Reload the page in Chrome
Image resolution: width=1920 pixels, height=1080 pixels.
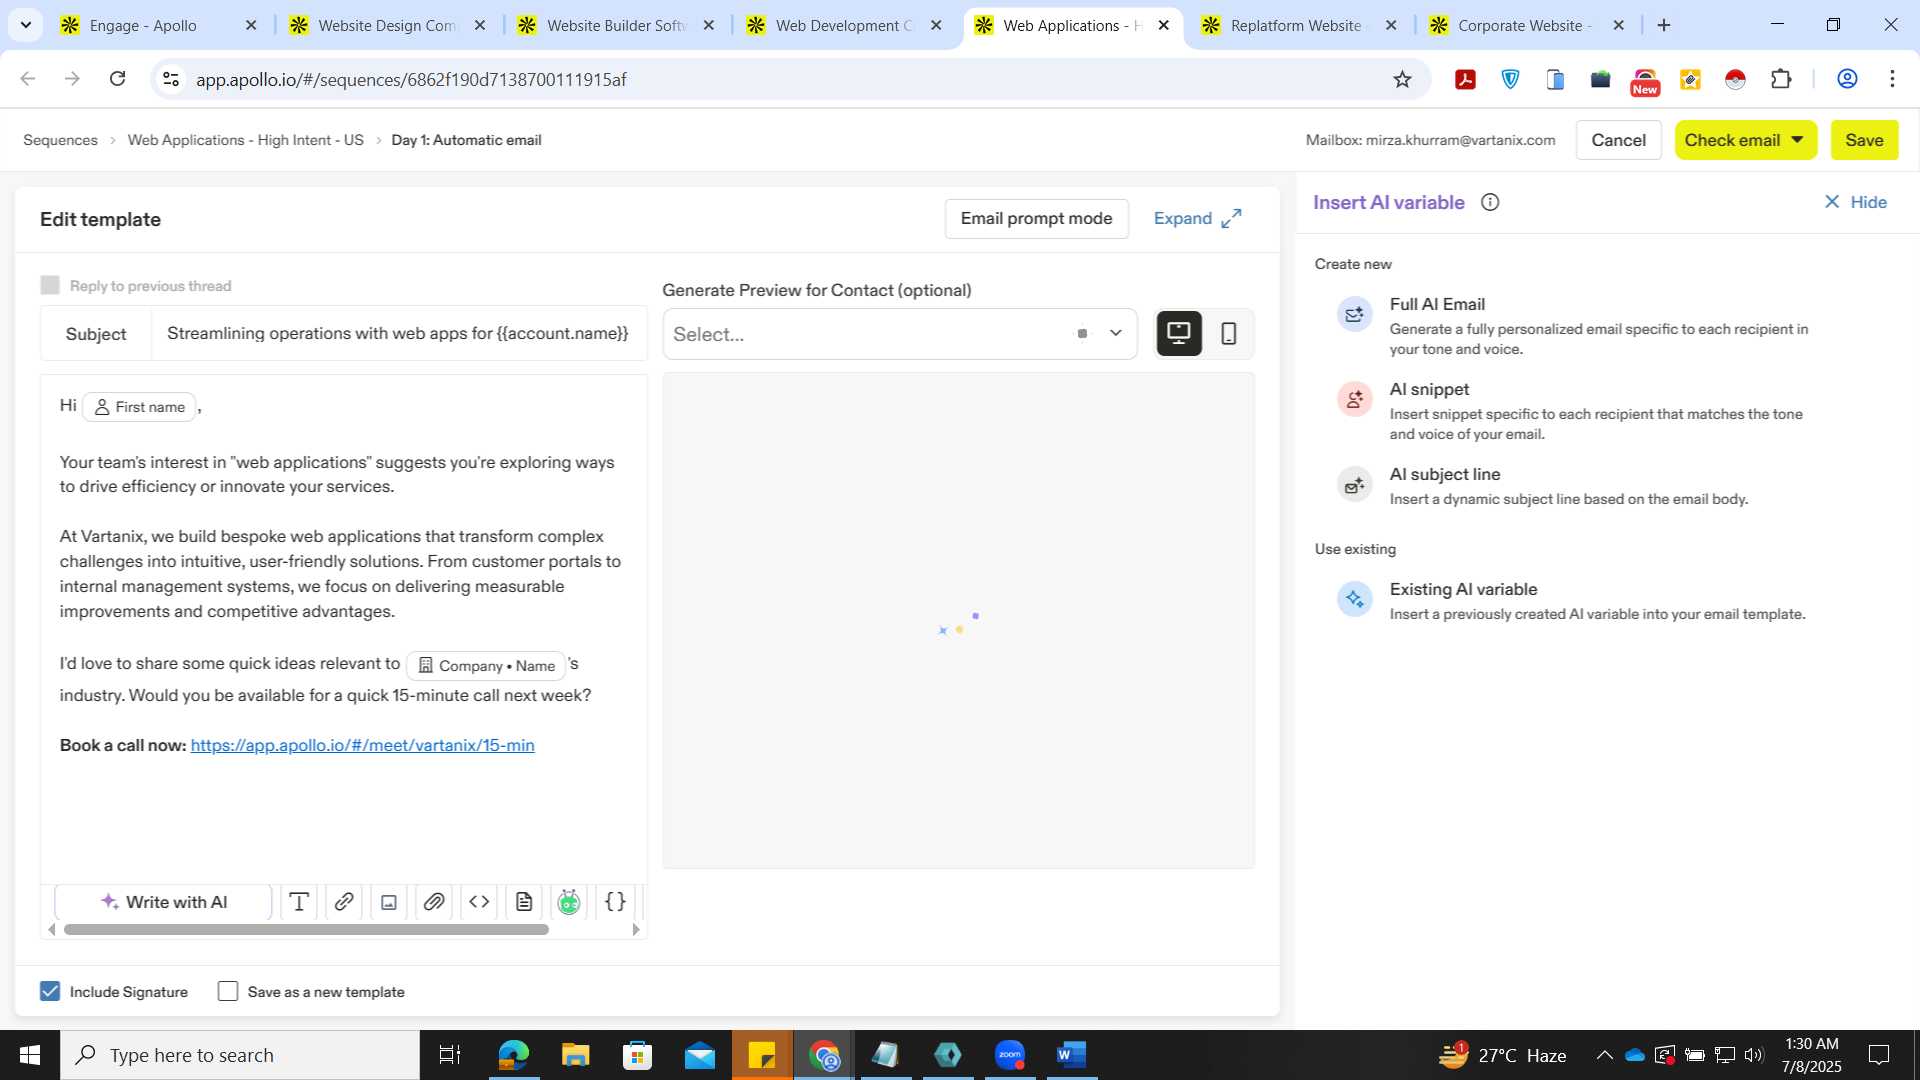click(x=117, y=79)
